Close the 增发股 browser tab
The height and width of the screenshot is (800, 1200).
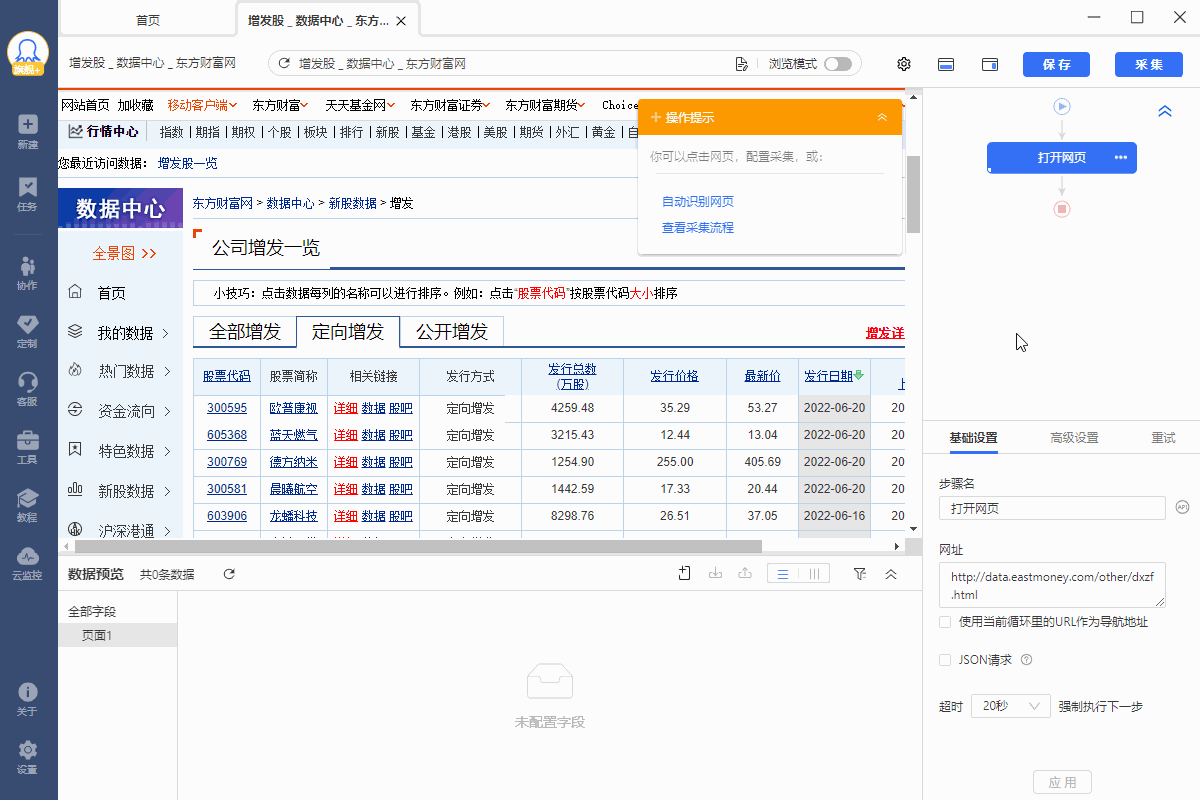pos(401,21)
